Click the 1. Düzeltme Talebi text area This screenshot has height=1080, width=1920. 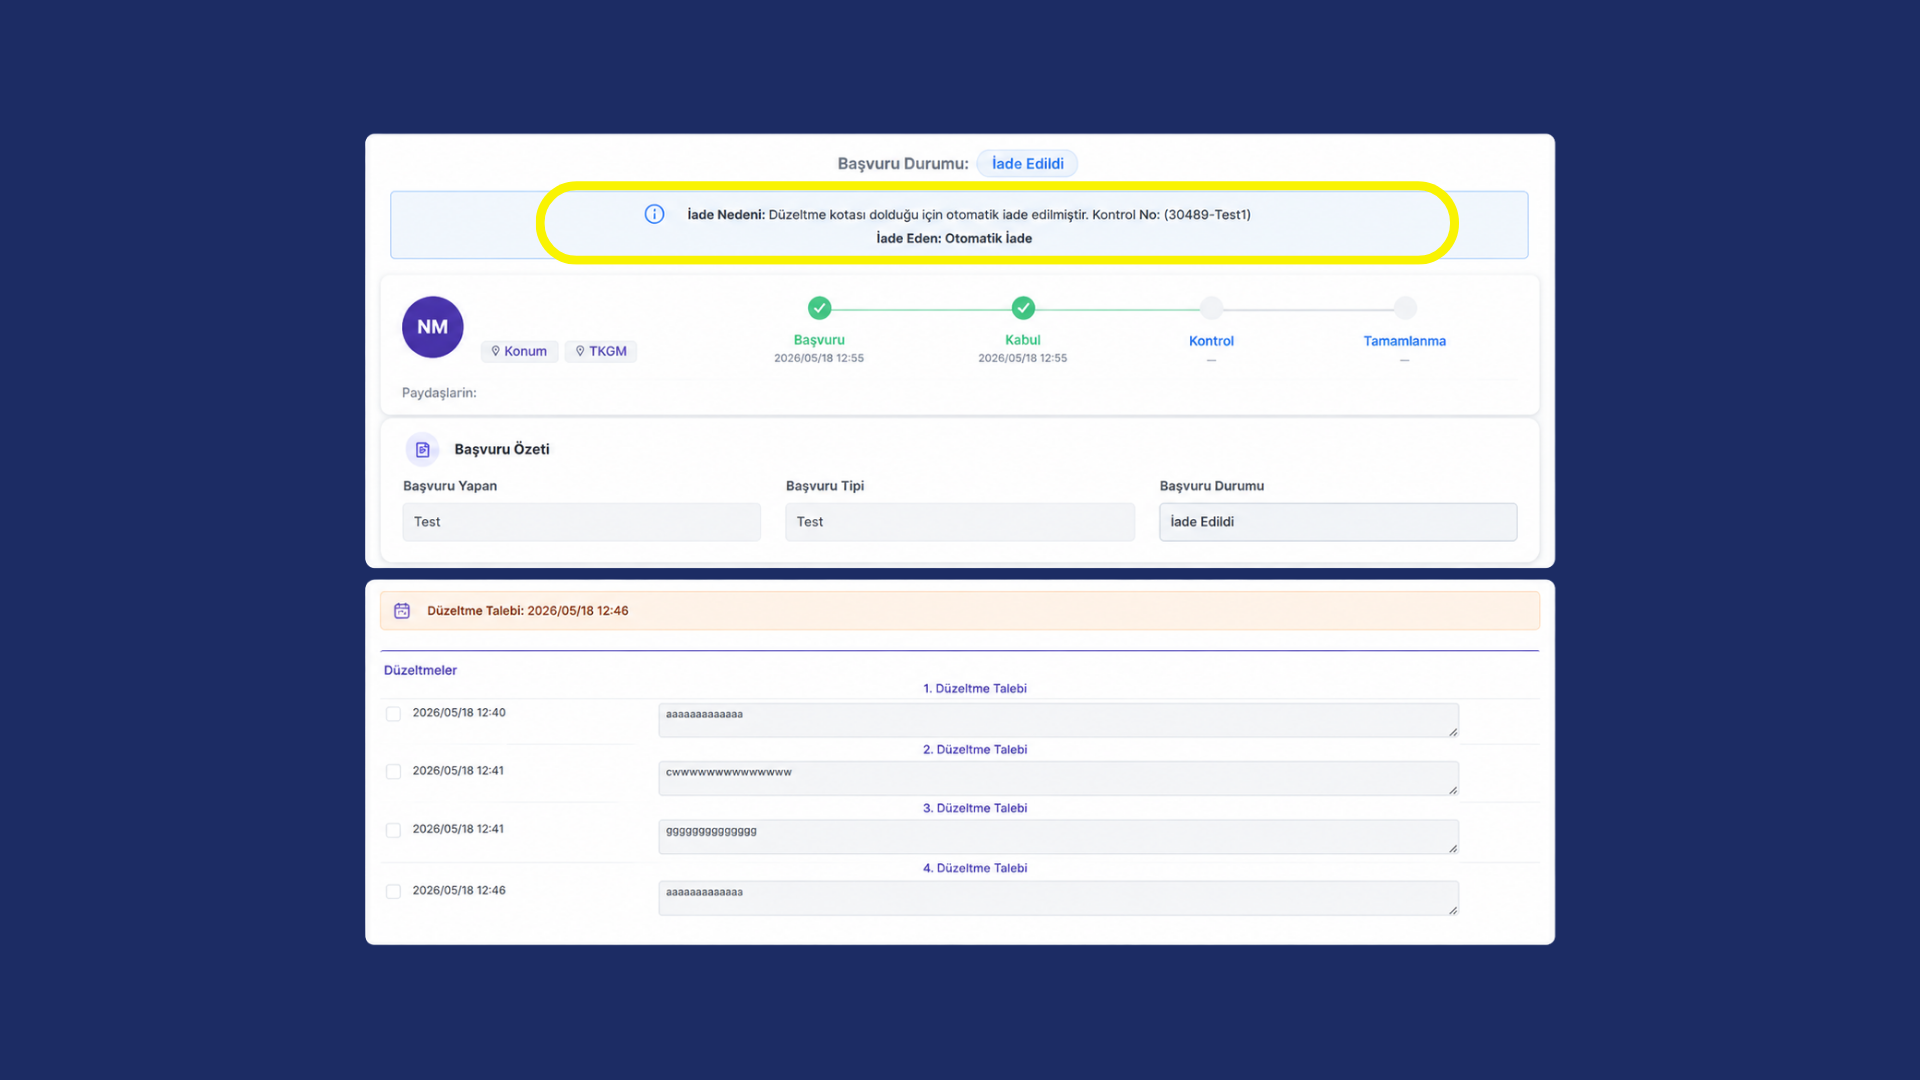point(1058,720)
